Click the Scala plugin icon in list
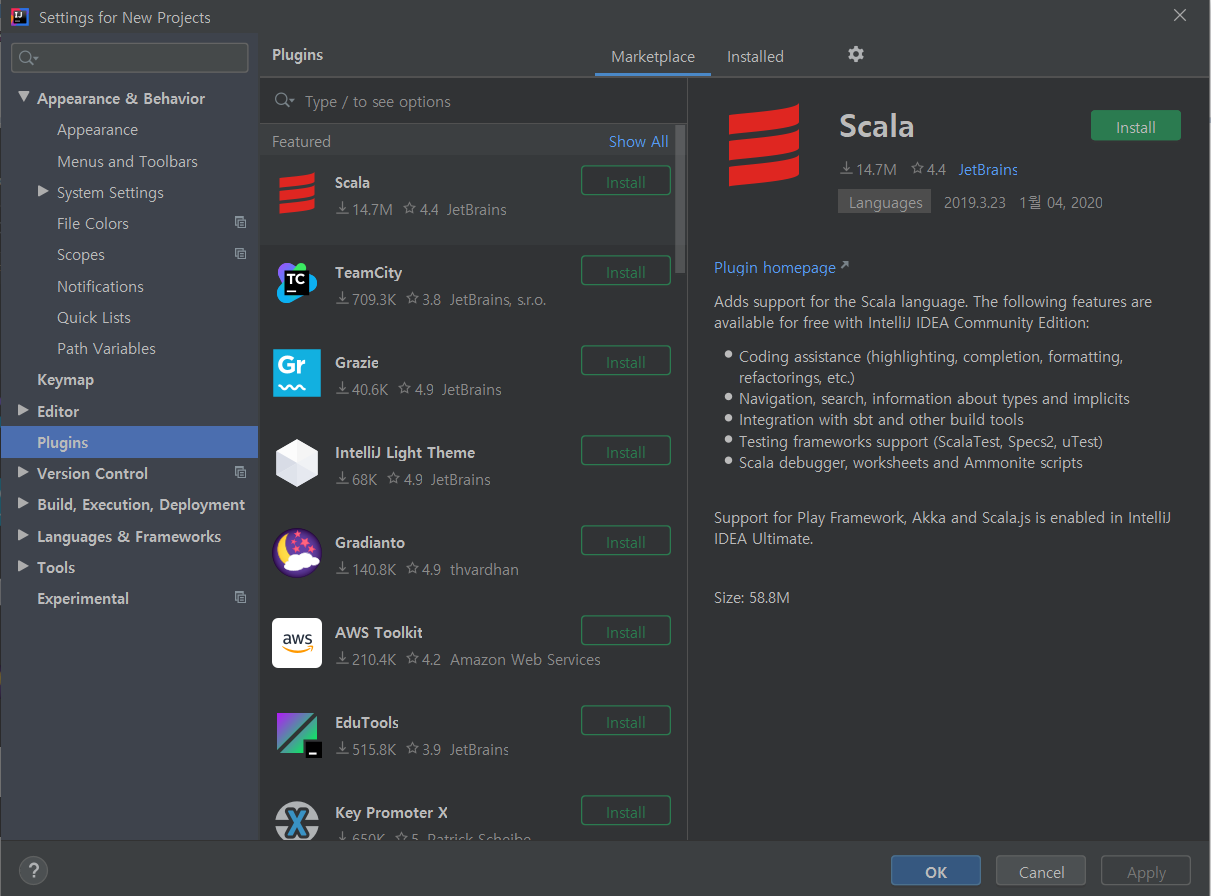Image resolution: width=1211 pixels, height=896 pixels. [296, 193]
